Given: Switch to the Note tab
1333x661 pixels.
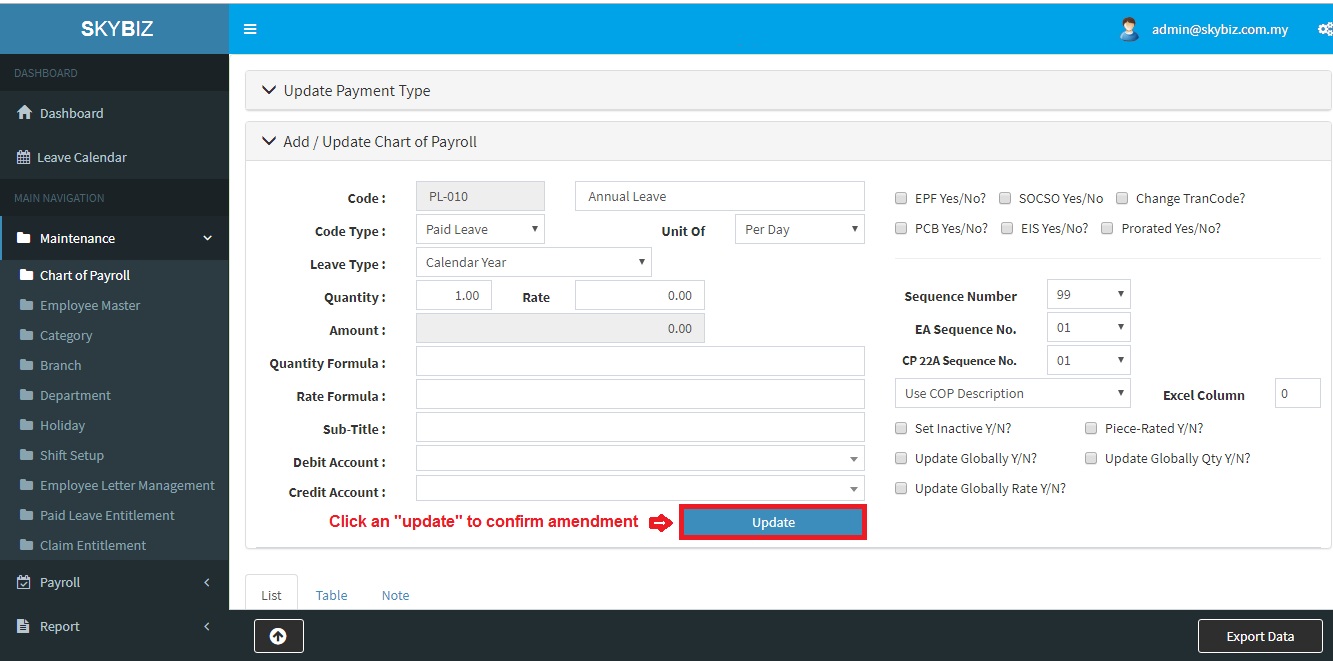Looking at the screenshot, I should click(395, 595).
